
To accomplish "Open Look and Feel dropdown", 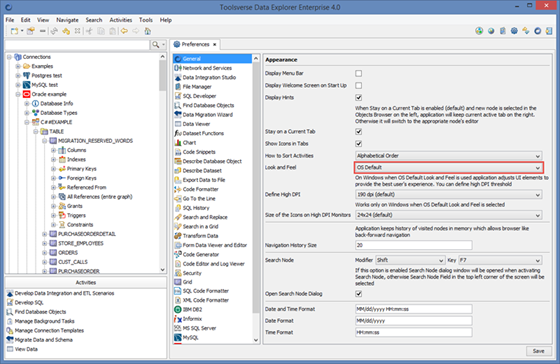I will click(449, 168).
